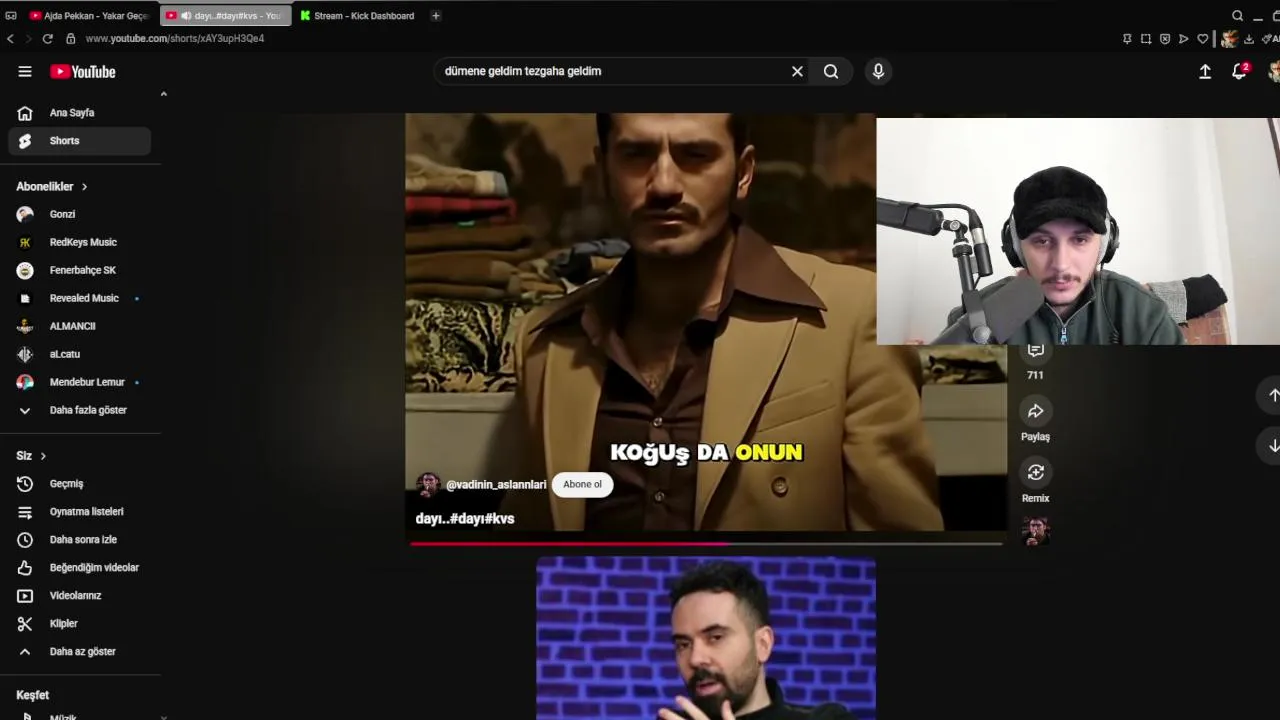Click the play/flow icon in browser toolbar
Viewport: 1280px width, 720px height.
(1184, 39)
